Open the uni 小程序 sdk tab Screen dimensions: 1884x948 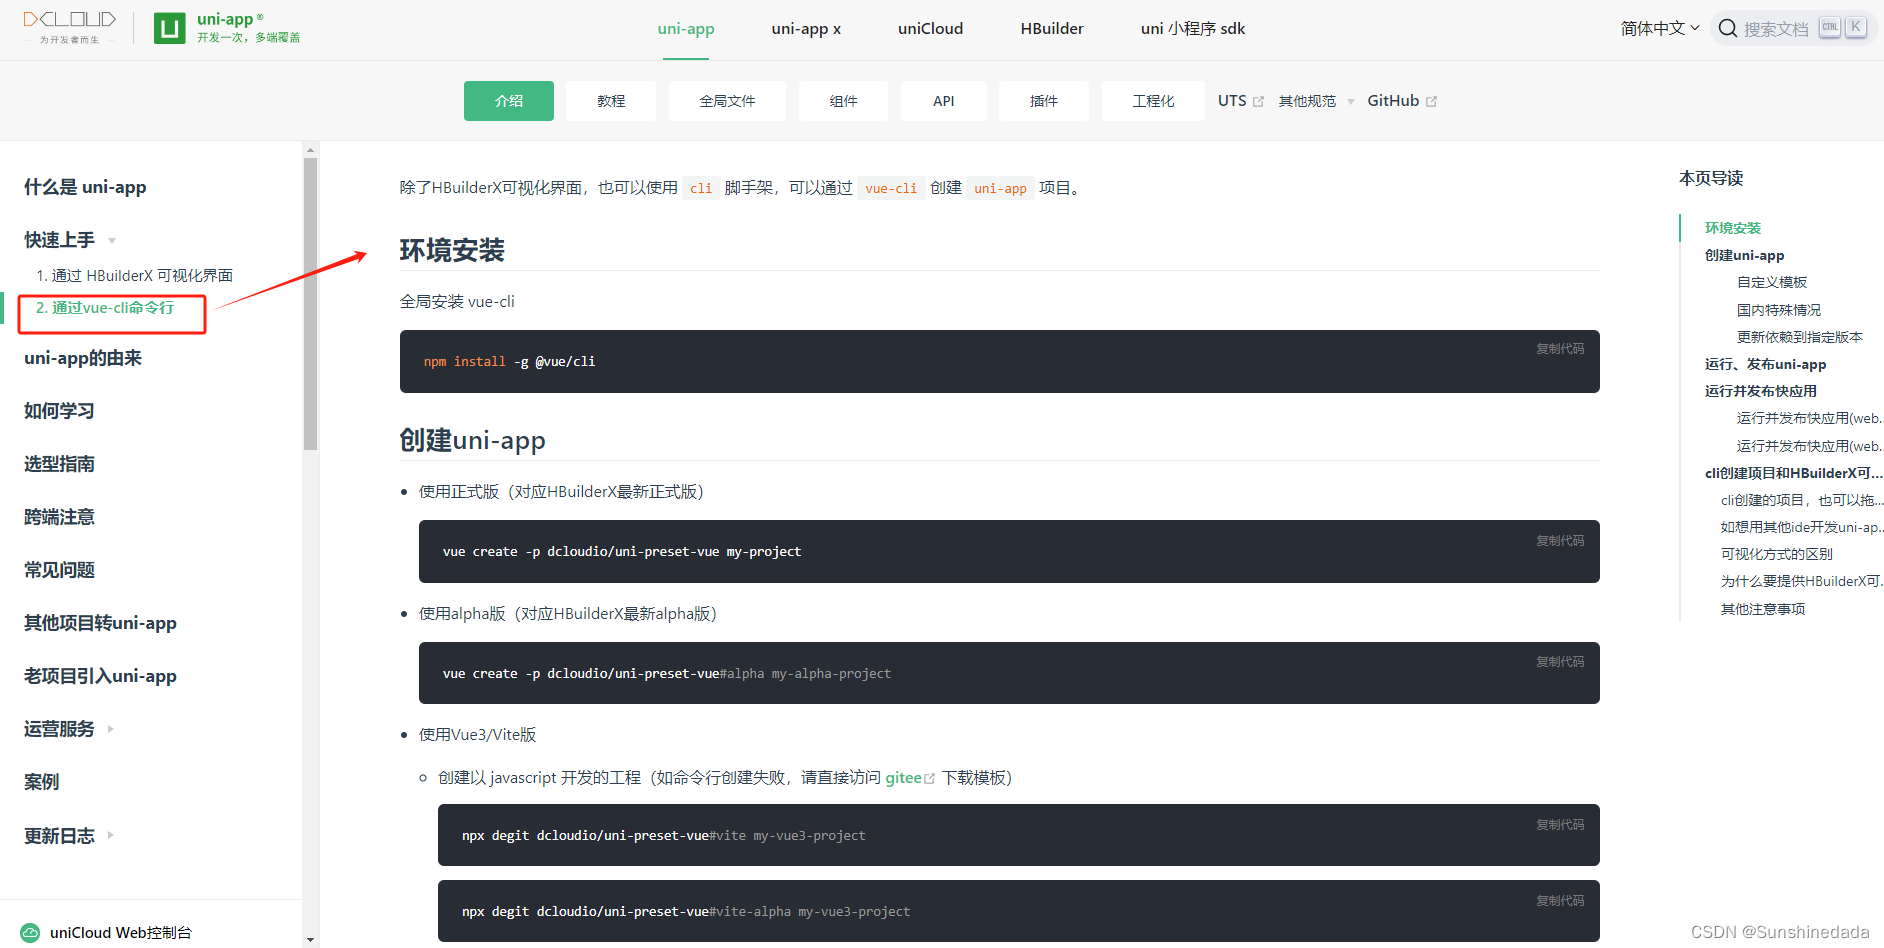pos(1193,29)
